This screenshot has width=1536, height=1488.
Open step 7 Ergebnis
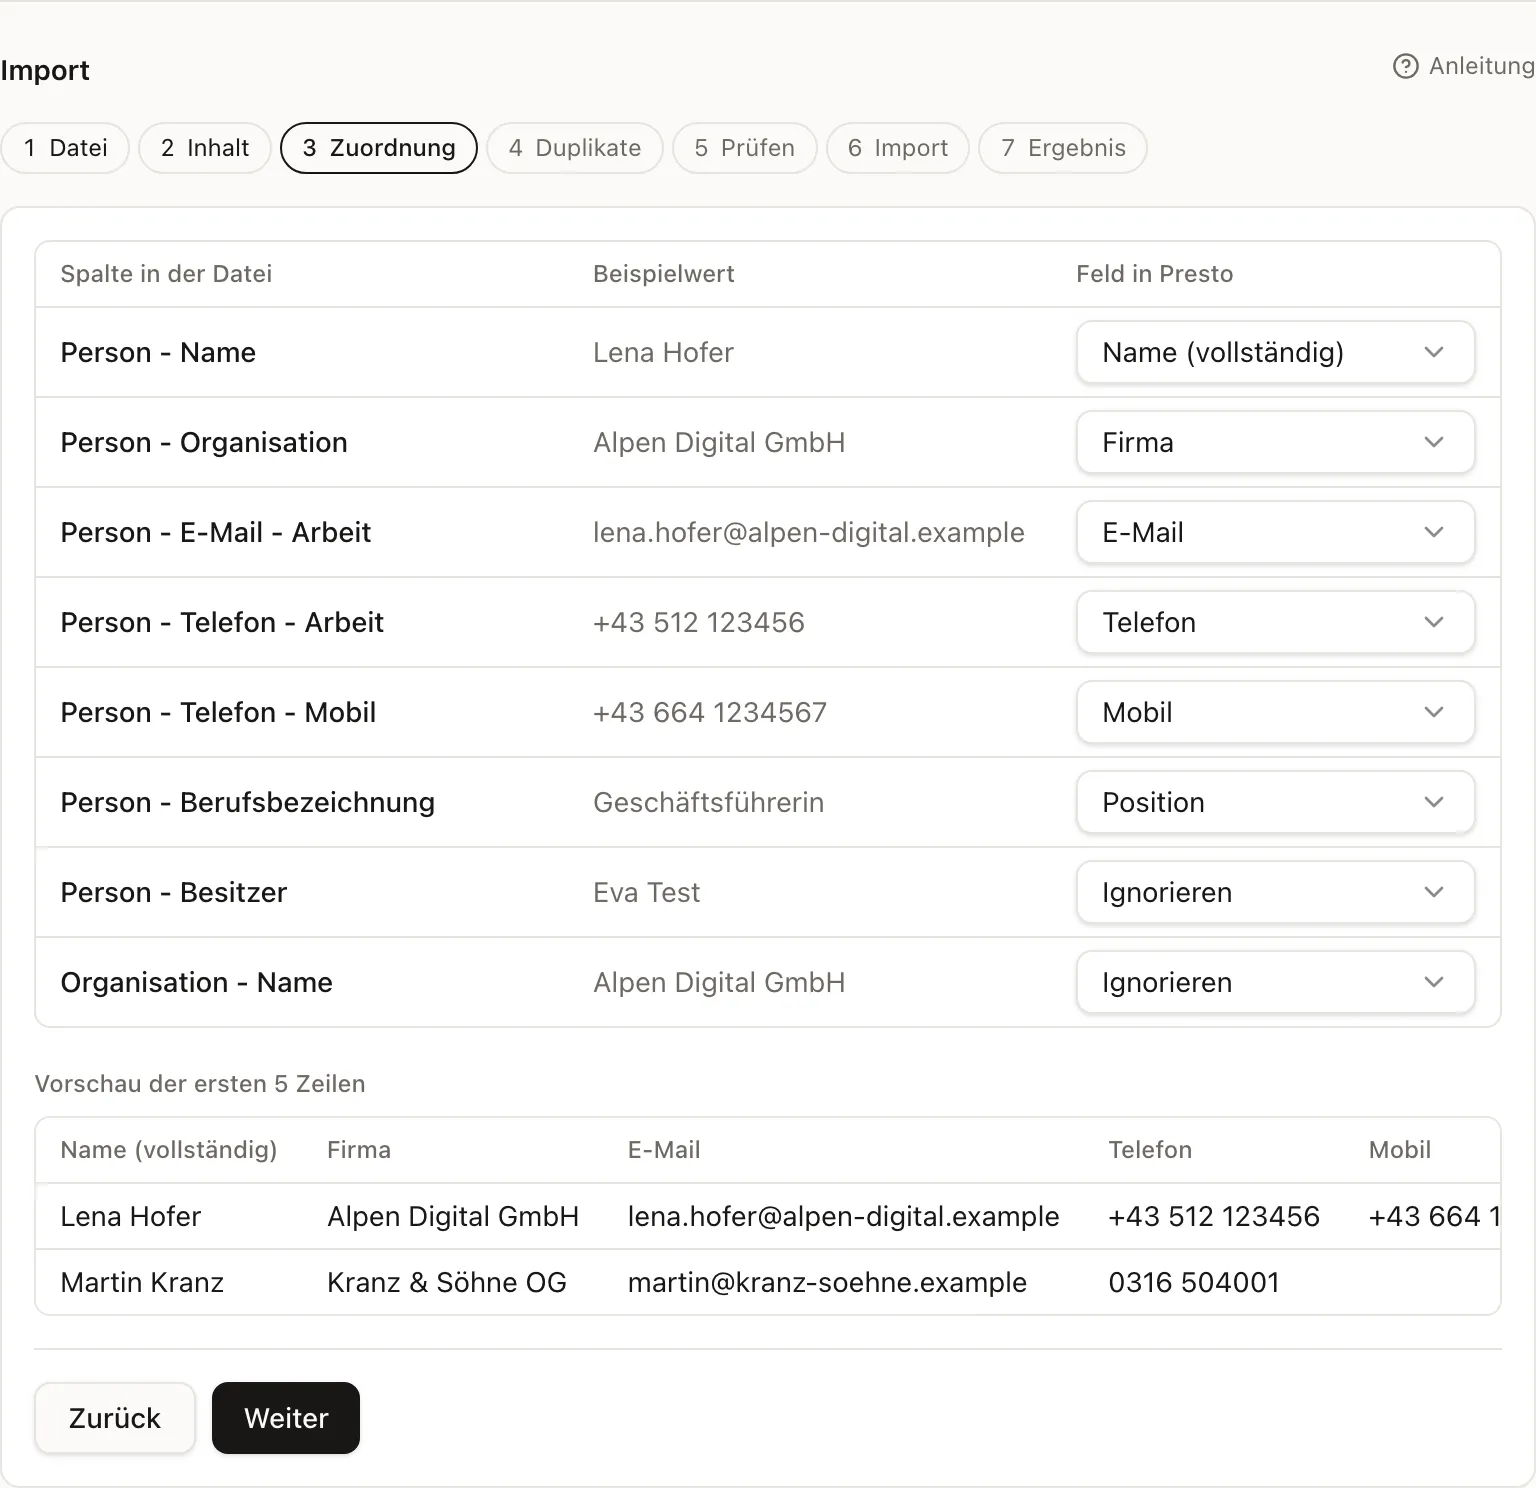1063,148
